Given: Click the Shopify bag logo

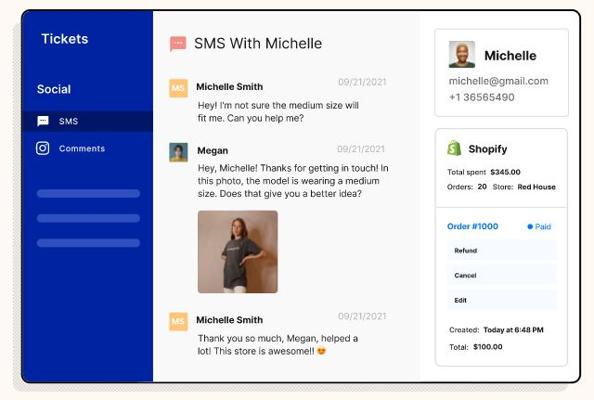Looking at the screenshot, I should pyautogui.click(x=454, y=148).
